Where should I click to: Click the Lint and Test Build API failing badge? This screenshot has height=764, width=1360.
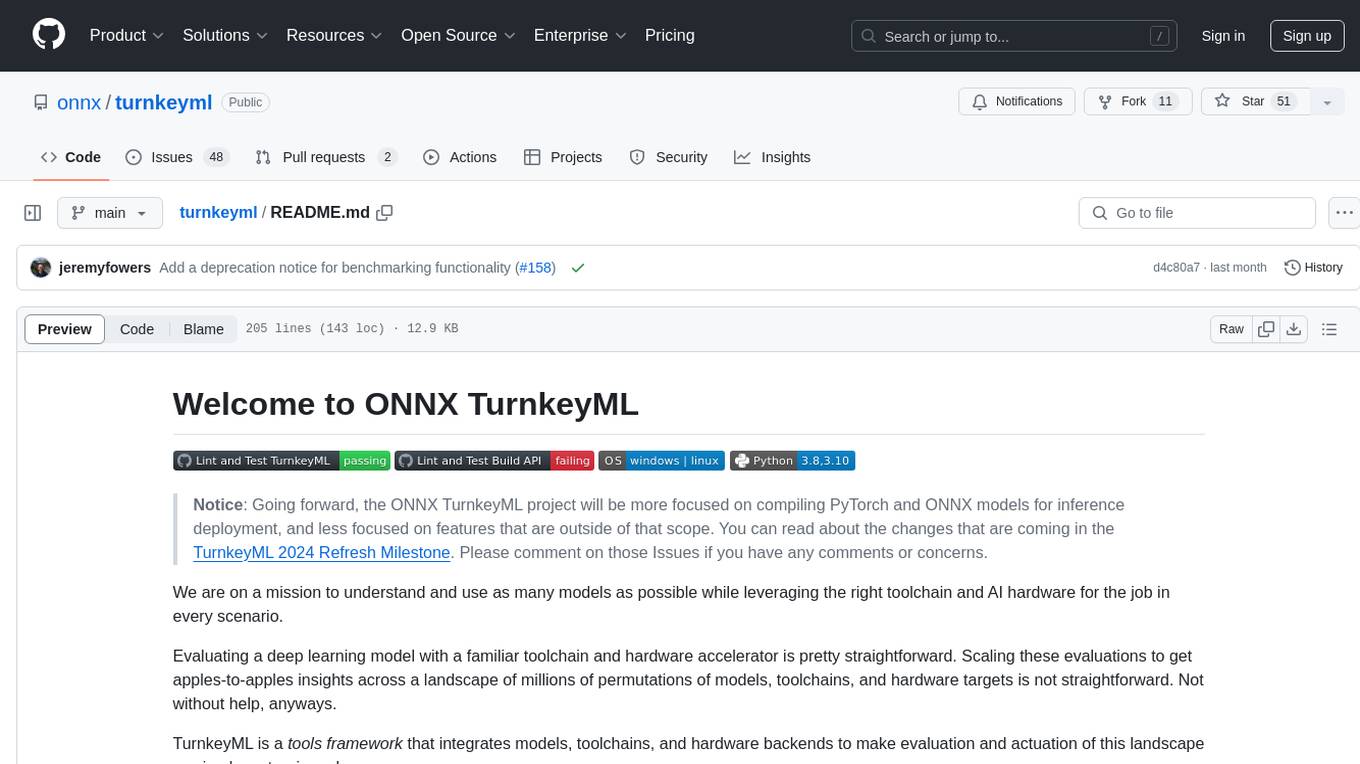494,460
